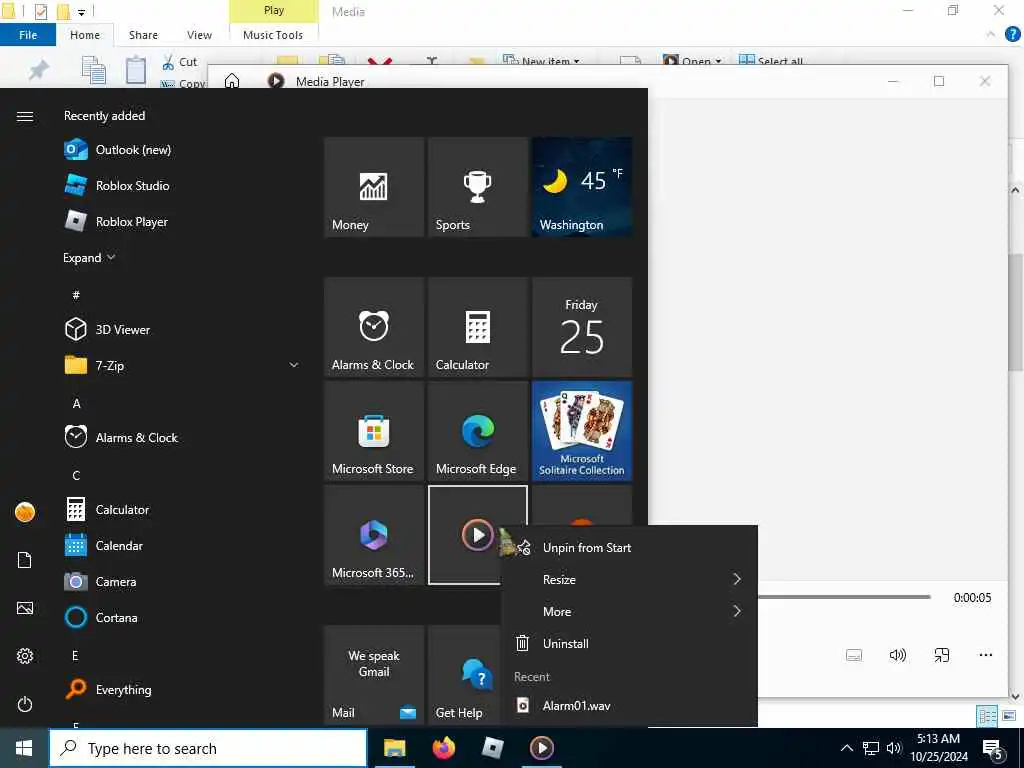The height and width of the screenshot is (768, 1024).
Task: Open the File tab in File Explorer
Action: click(28, 35)
